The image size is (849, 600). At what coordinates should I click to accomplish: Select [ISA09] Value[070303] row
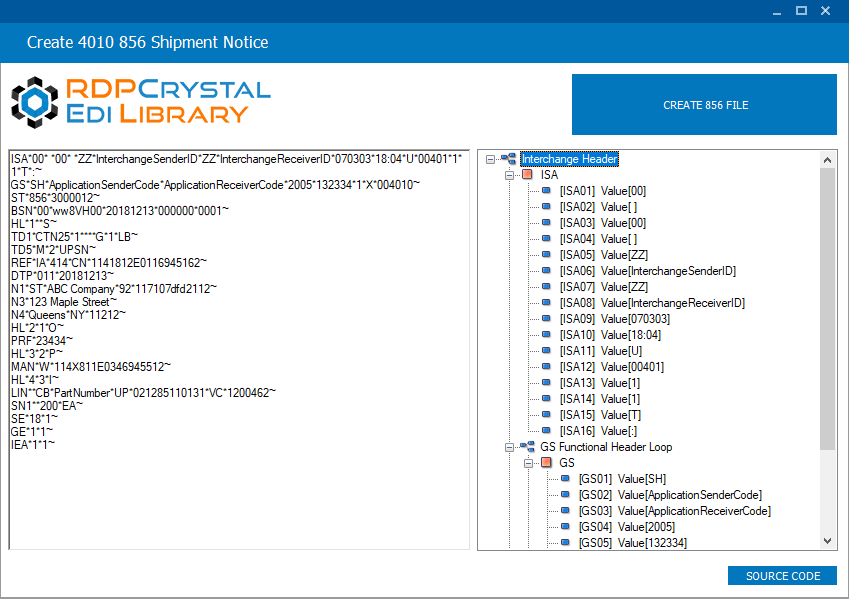pos(615,319)
